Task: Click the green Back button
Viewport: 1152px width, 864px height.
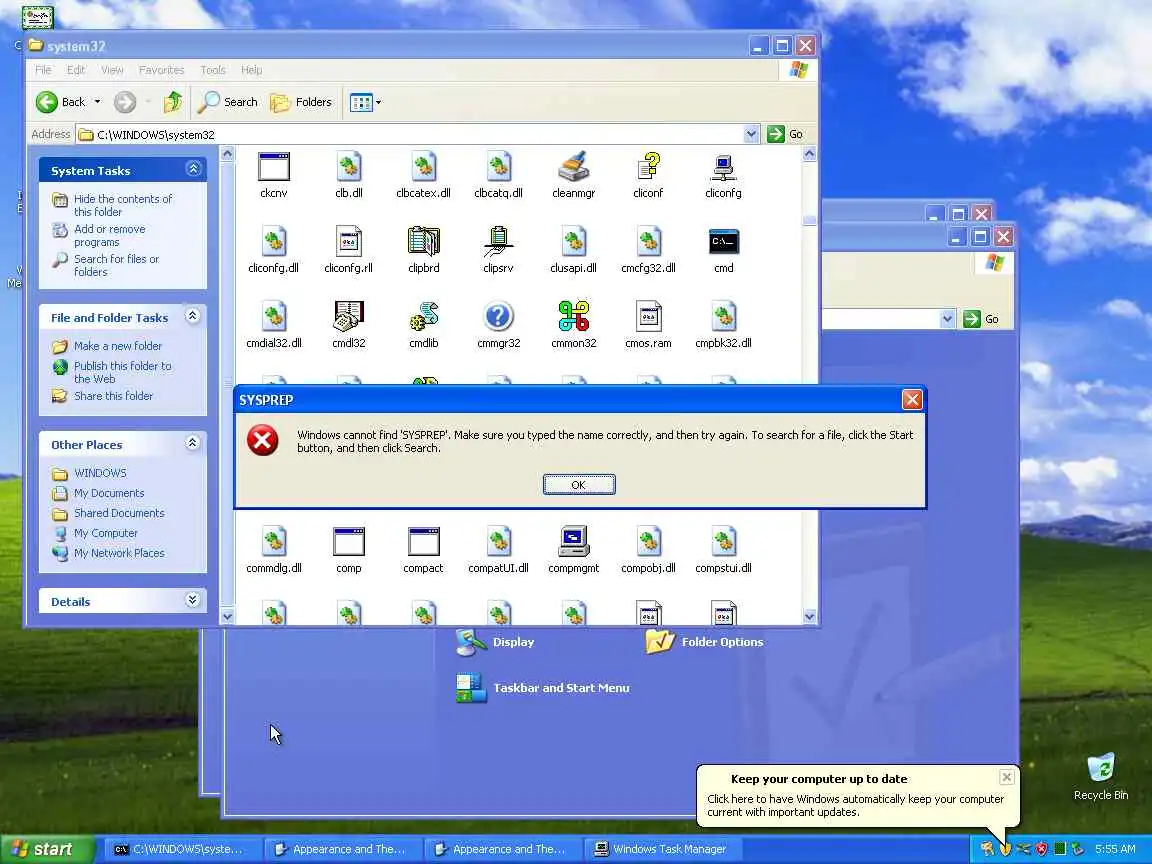Action: click(60, 102)
